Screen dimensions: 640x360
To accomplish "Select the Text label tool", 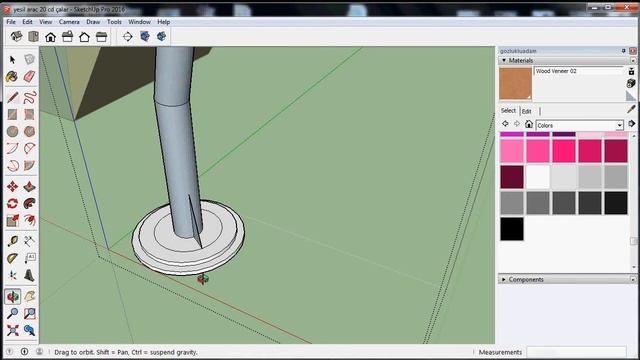I will (29, 258).
